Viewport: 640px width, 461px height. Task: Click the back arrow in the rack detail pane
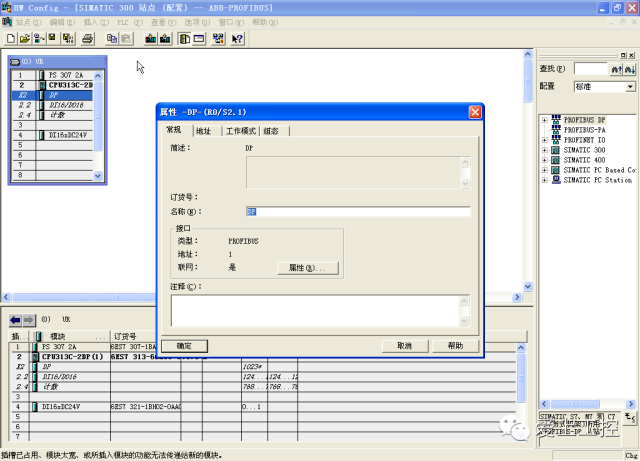(x=16, y=320)
